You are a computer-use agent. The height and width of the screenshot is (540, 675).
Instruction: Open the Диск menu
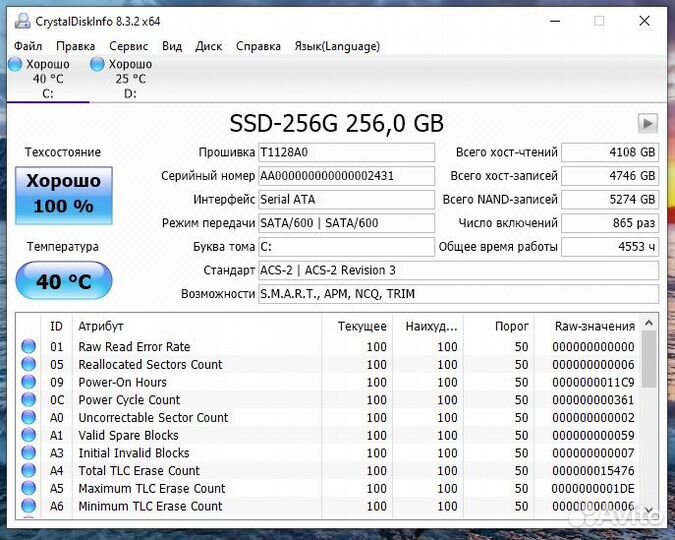[x=208, y=46]
